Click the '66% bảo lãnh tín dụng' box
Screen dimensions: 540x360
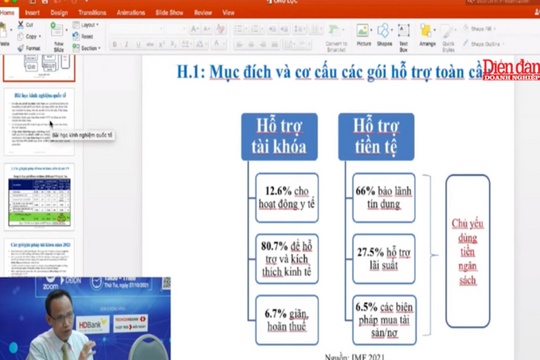point(384,198)
